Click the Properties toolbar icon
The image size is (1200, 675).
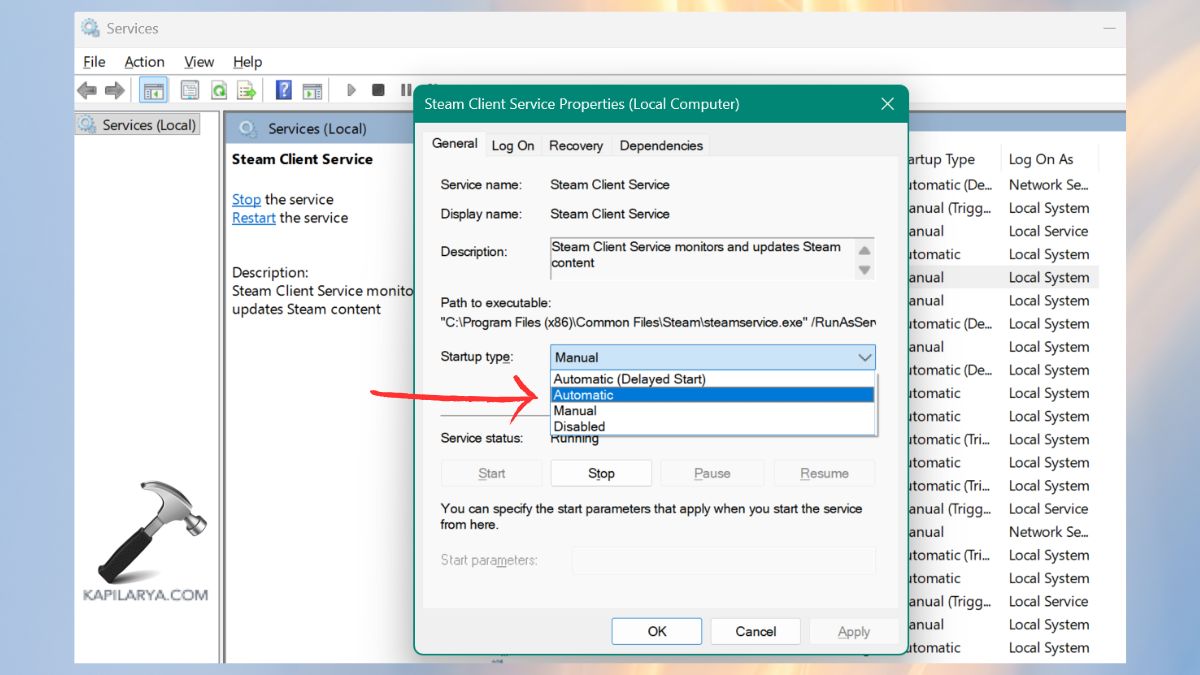(x=189, y=91)
